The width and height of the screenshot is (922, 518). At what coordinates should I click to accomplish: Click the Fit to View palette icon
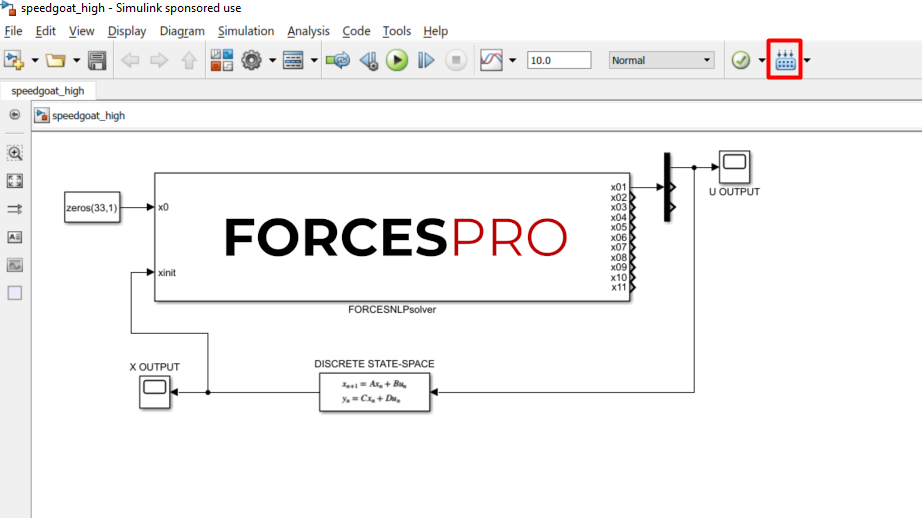15,181
